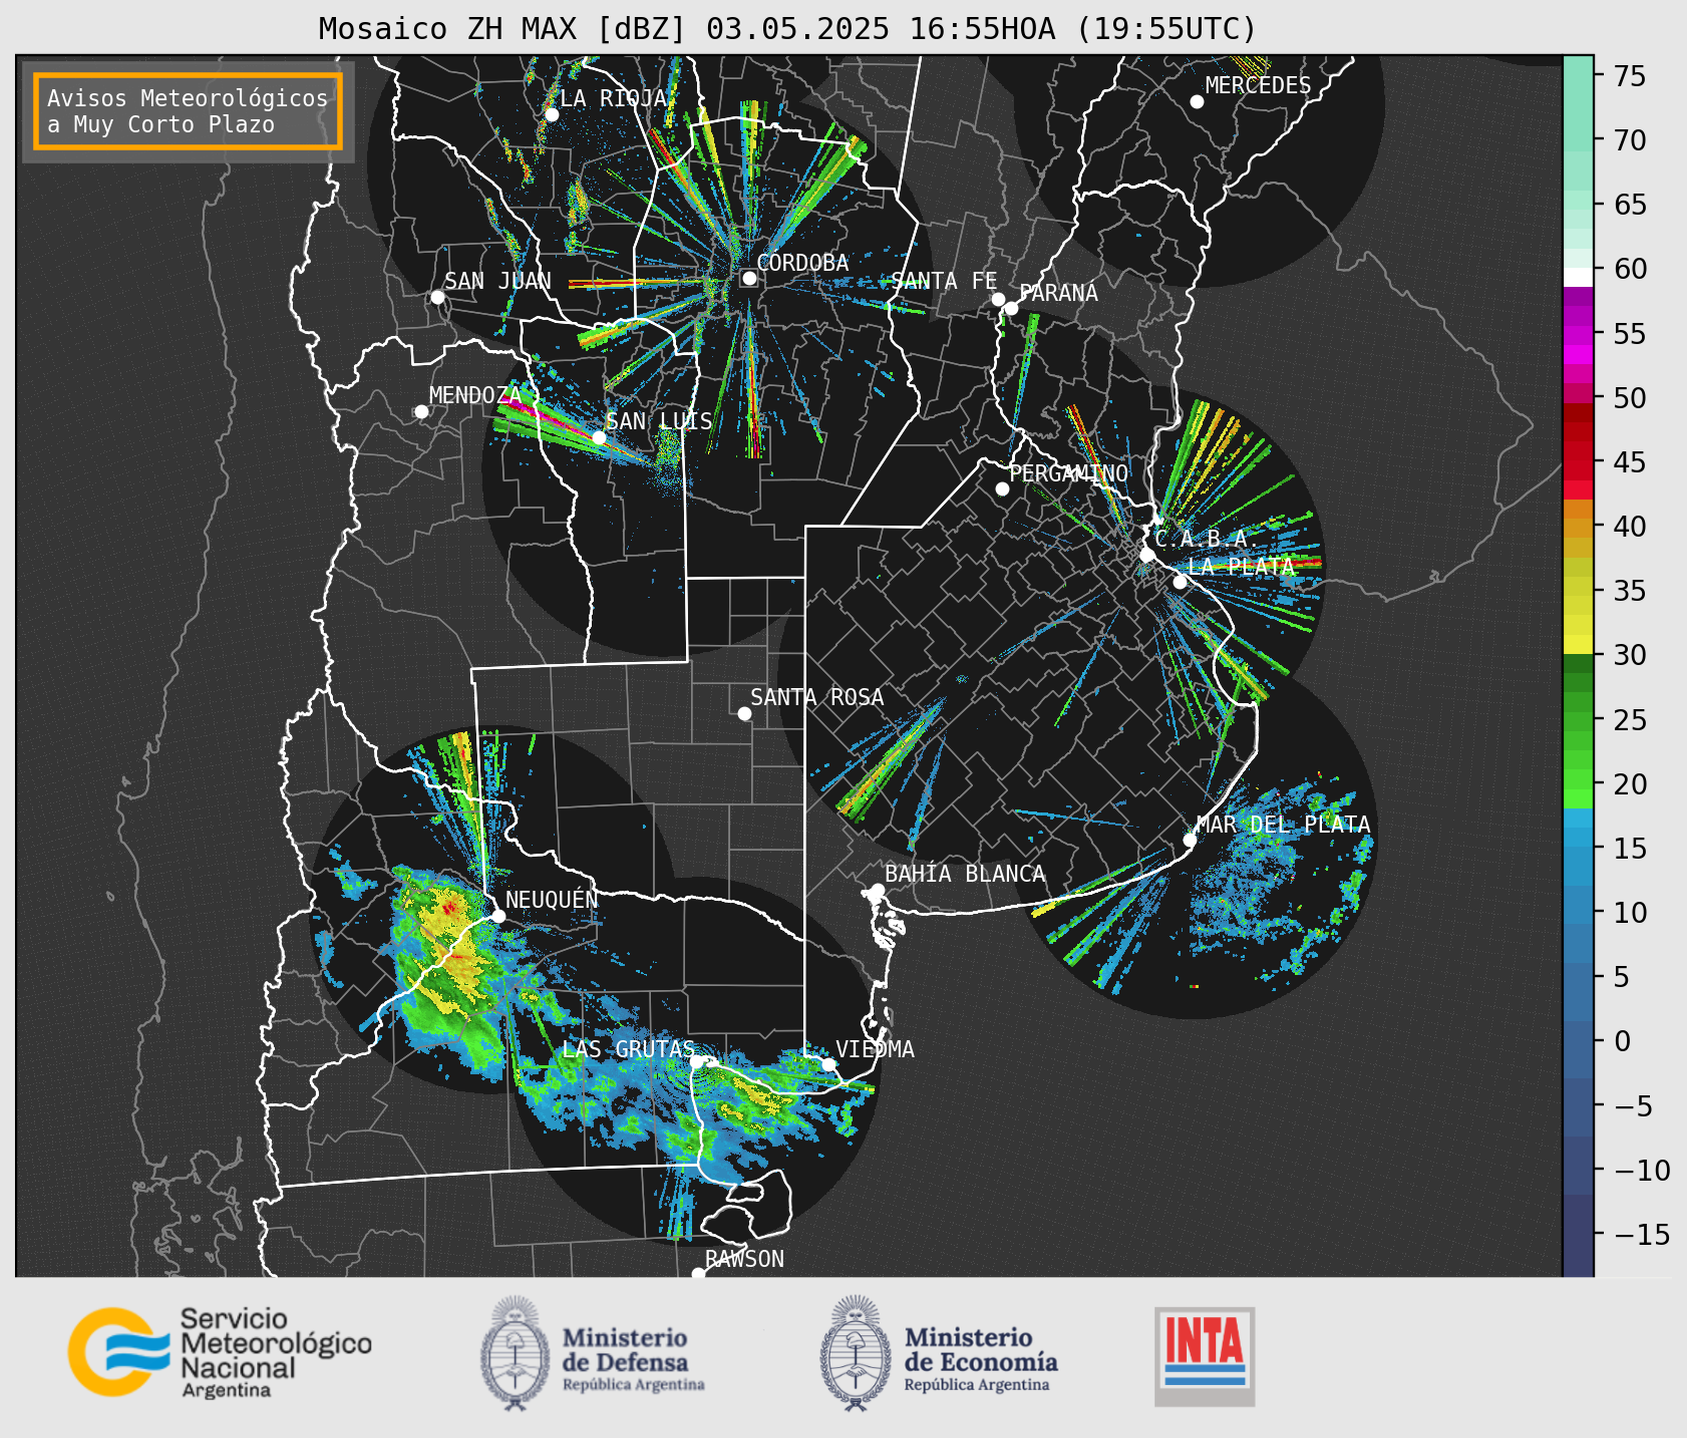The height and width of the screenshot is (1438, 1687).
Task: Click the SANTA ROSA label text
Action: [817, 697]
